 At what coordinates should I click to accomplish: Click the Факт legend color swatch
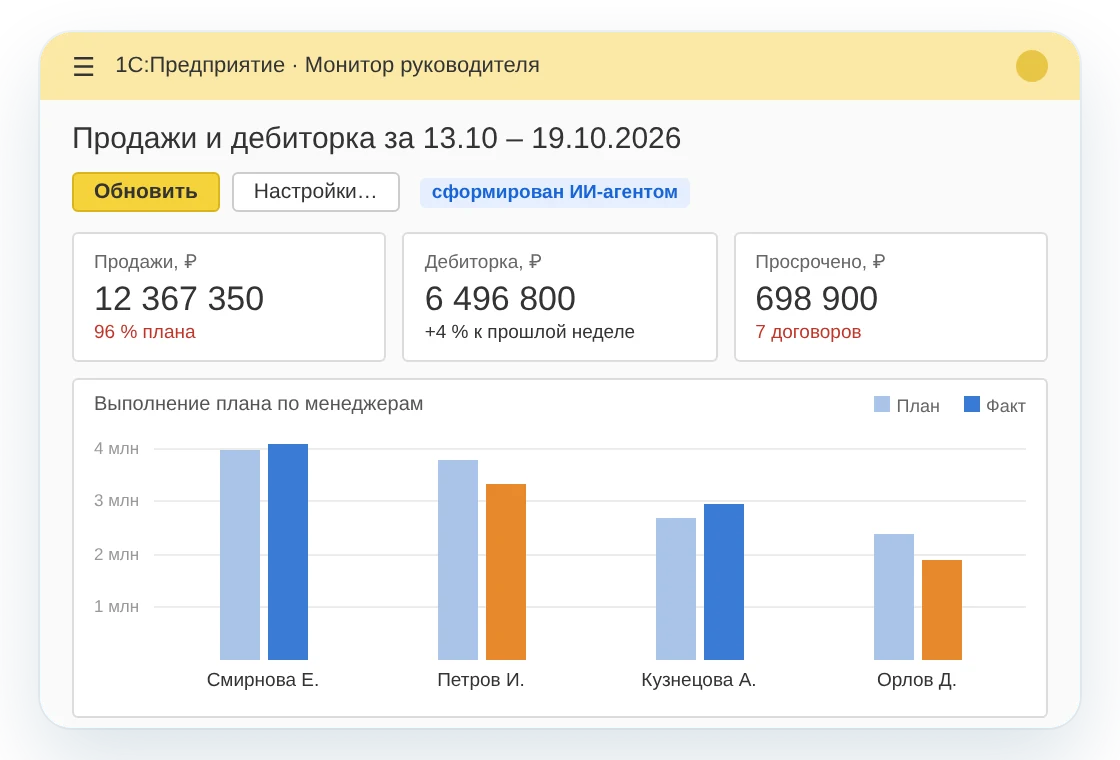[x=971, y=404]
